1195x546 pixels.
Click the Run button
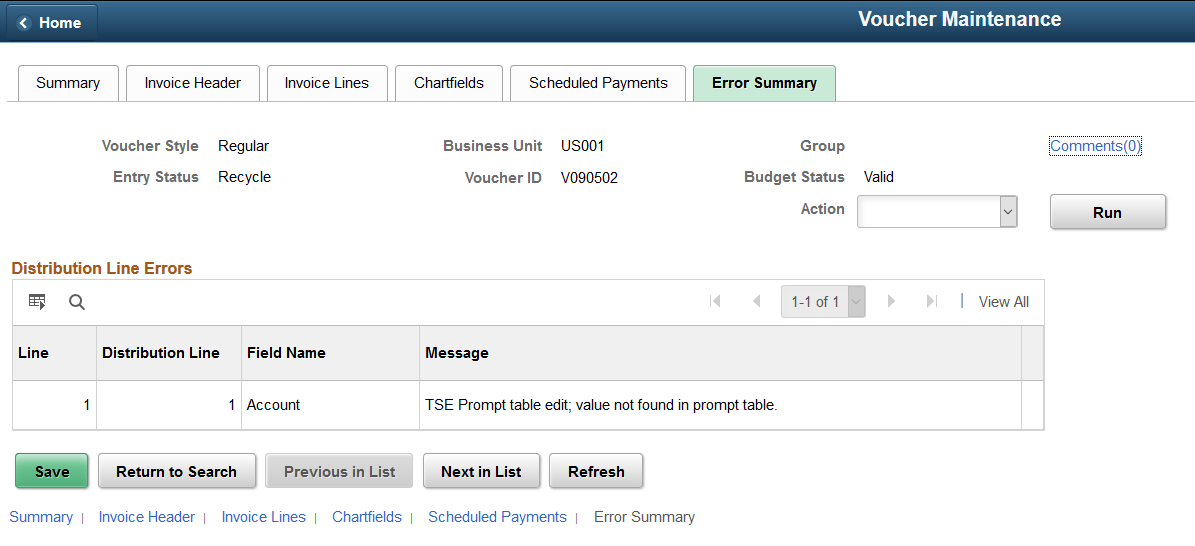(x=1107, y=212)
